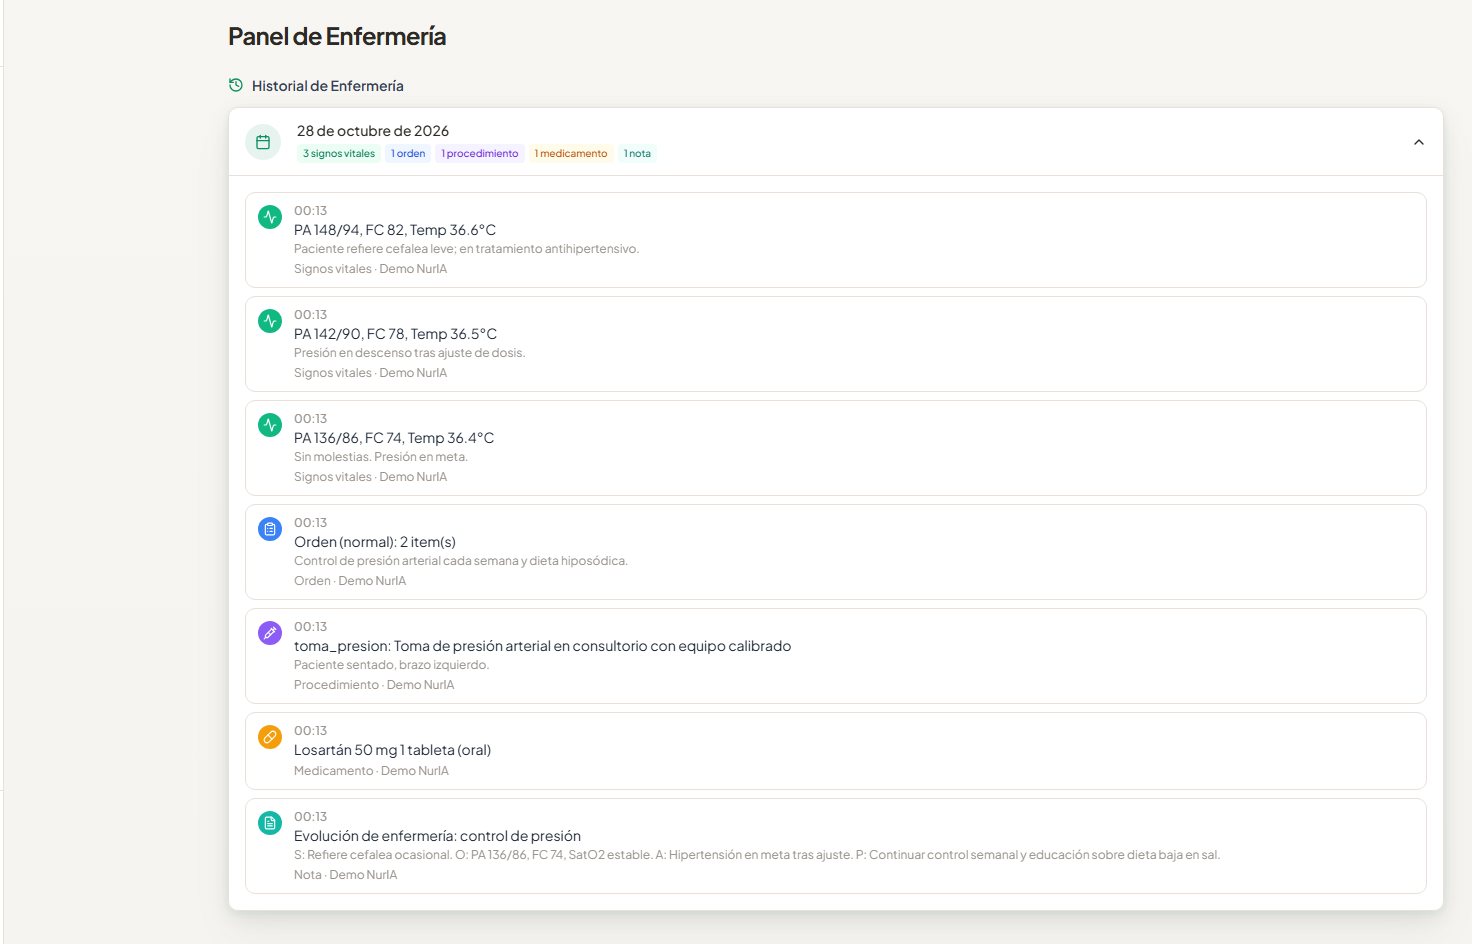Open the 'toma_presion: Toma de presión arterial' entry
Screen dimensions: 1472x944
835,656
